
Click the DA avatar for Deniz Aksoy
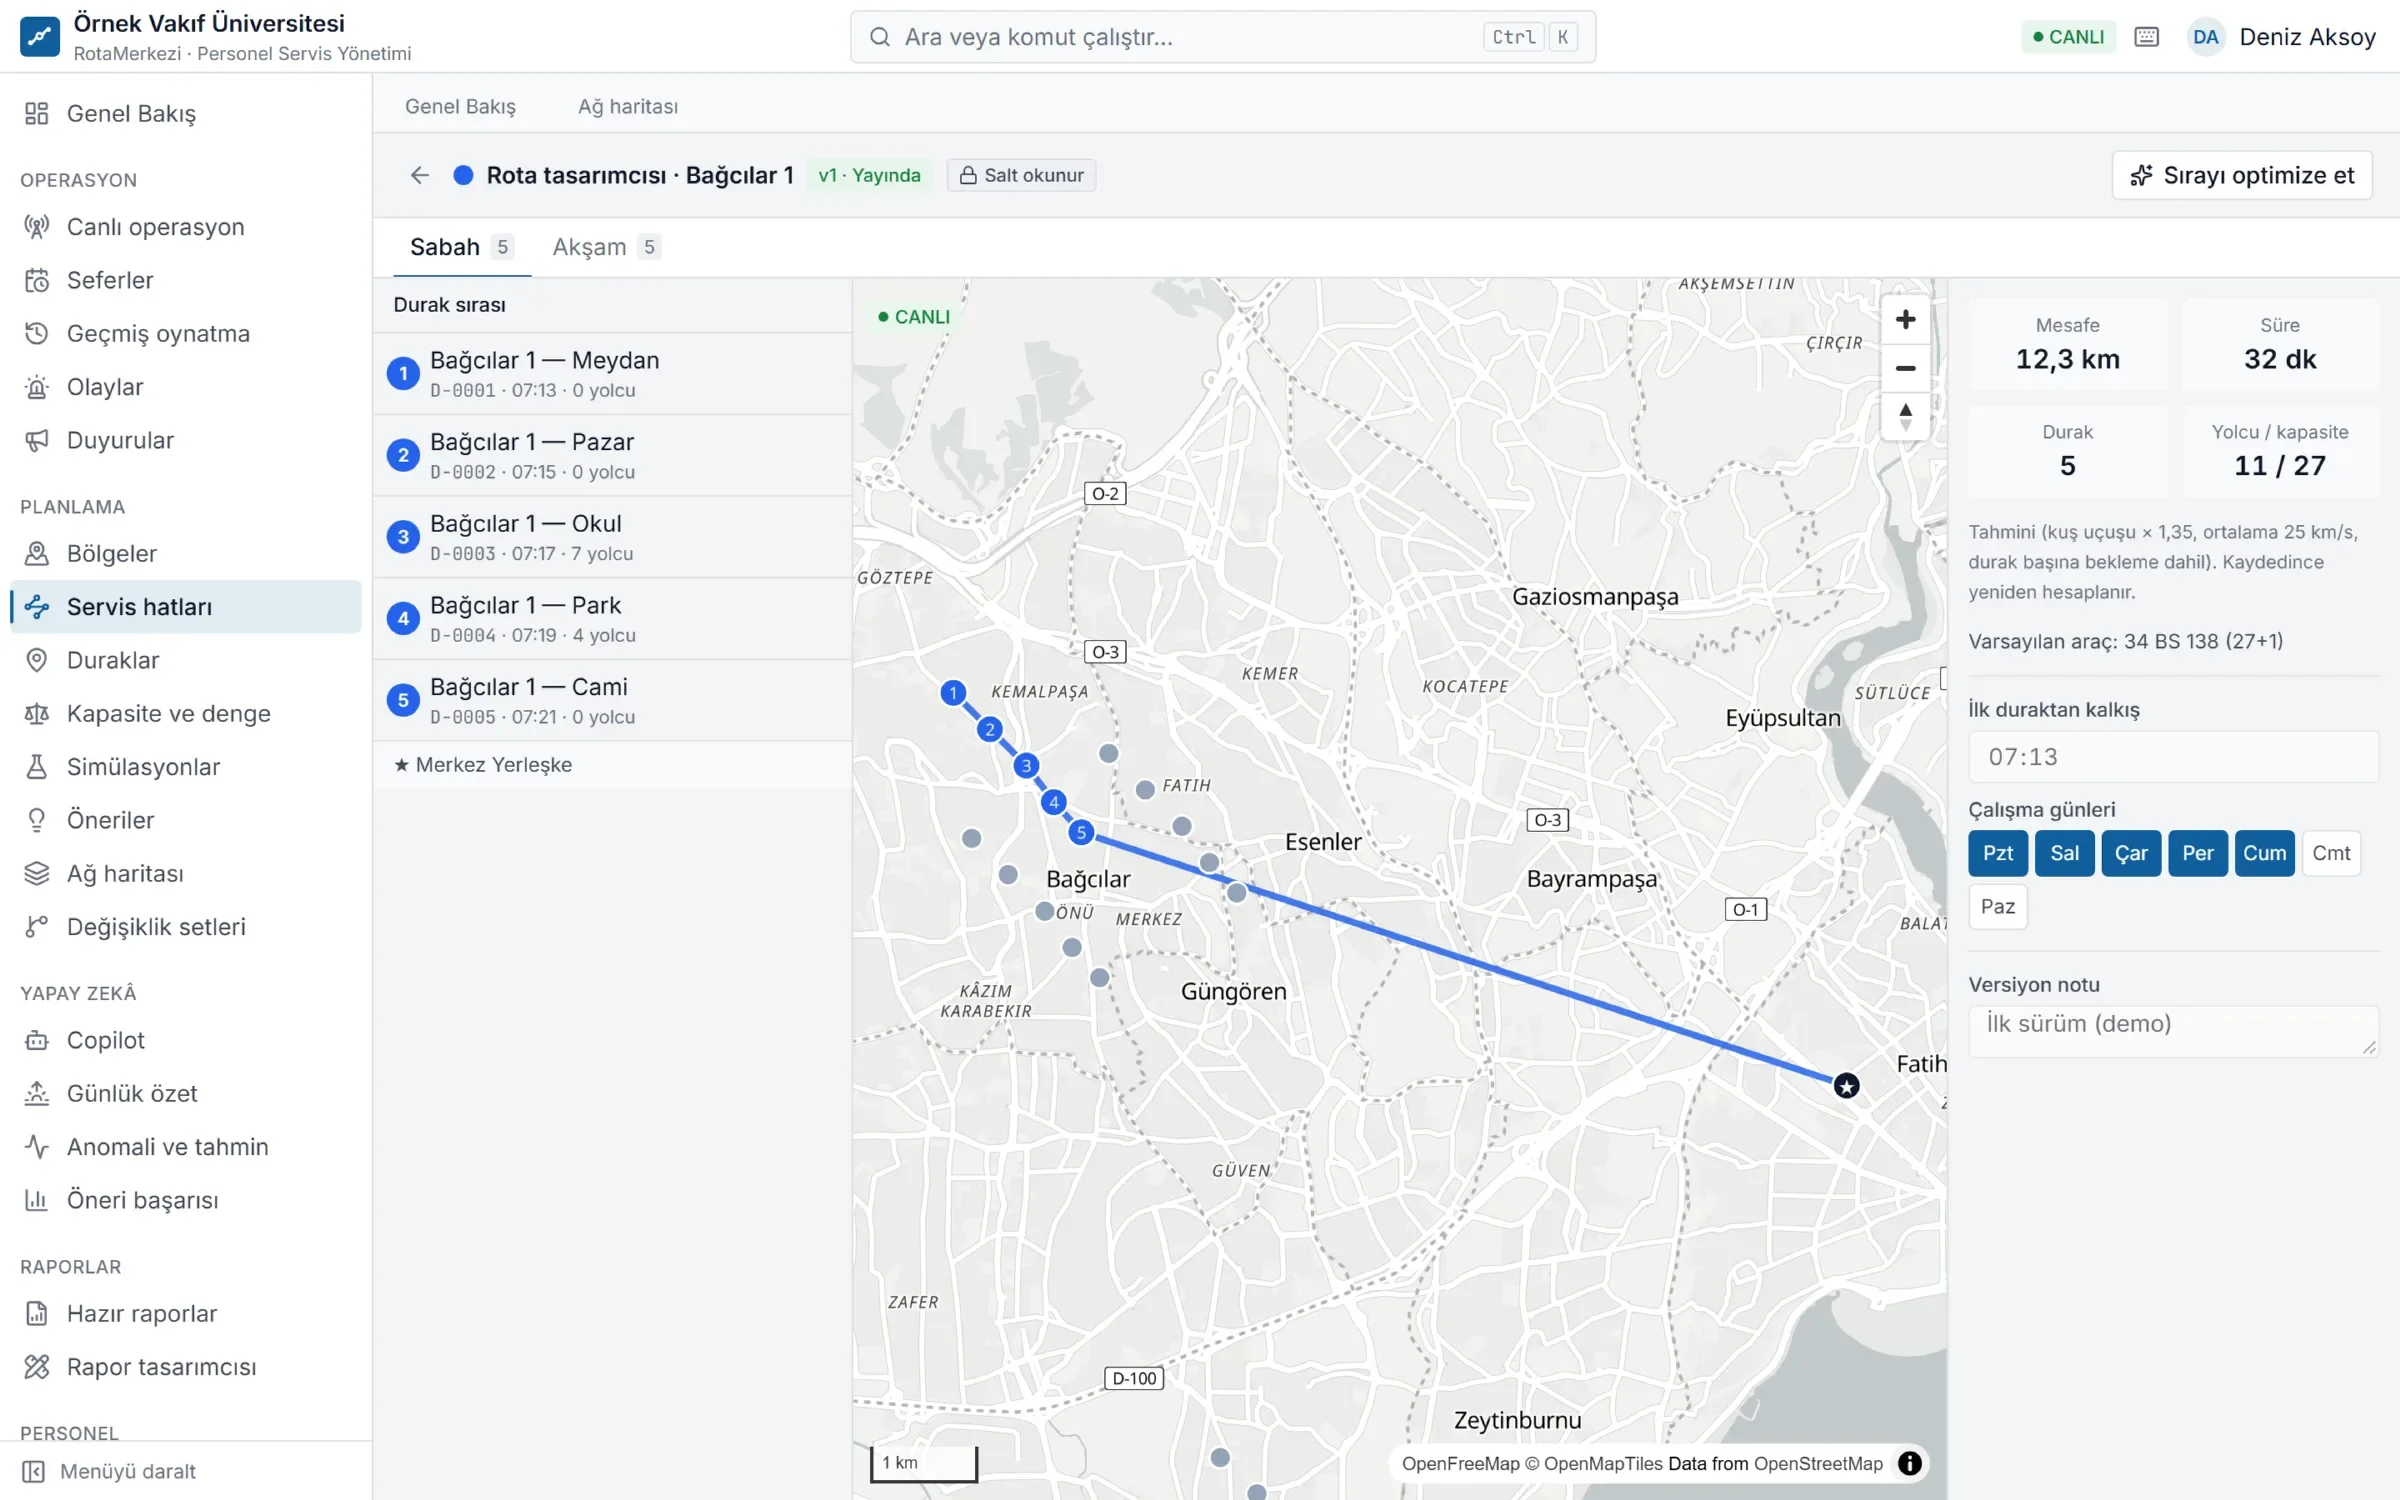[x=2205, y=37]
